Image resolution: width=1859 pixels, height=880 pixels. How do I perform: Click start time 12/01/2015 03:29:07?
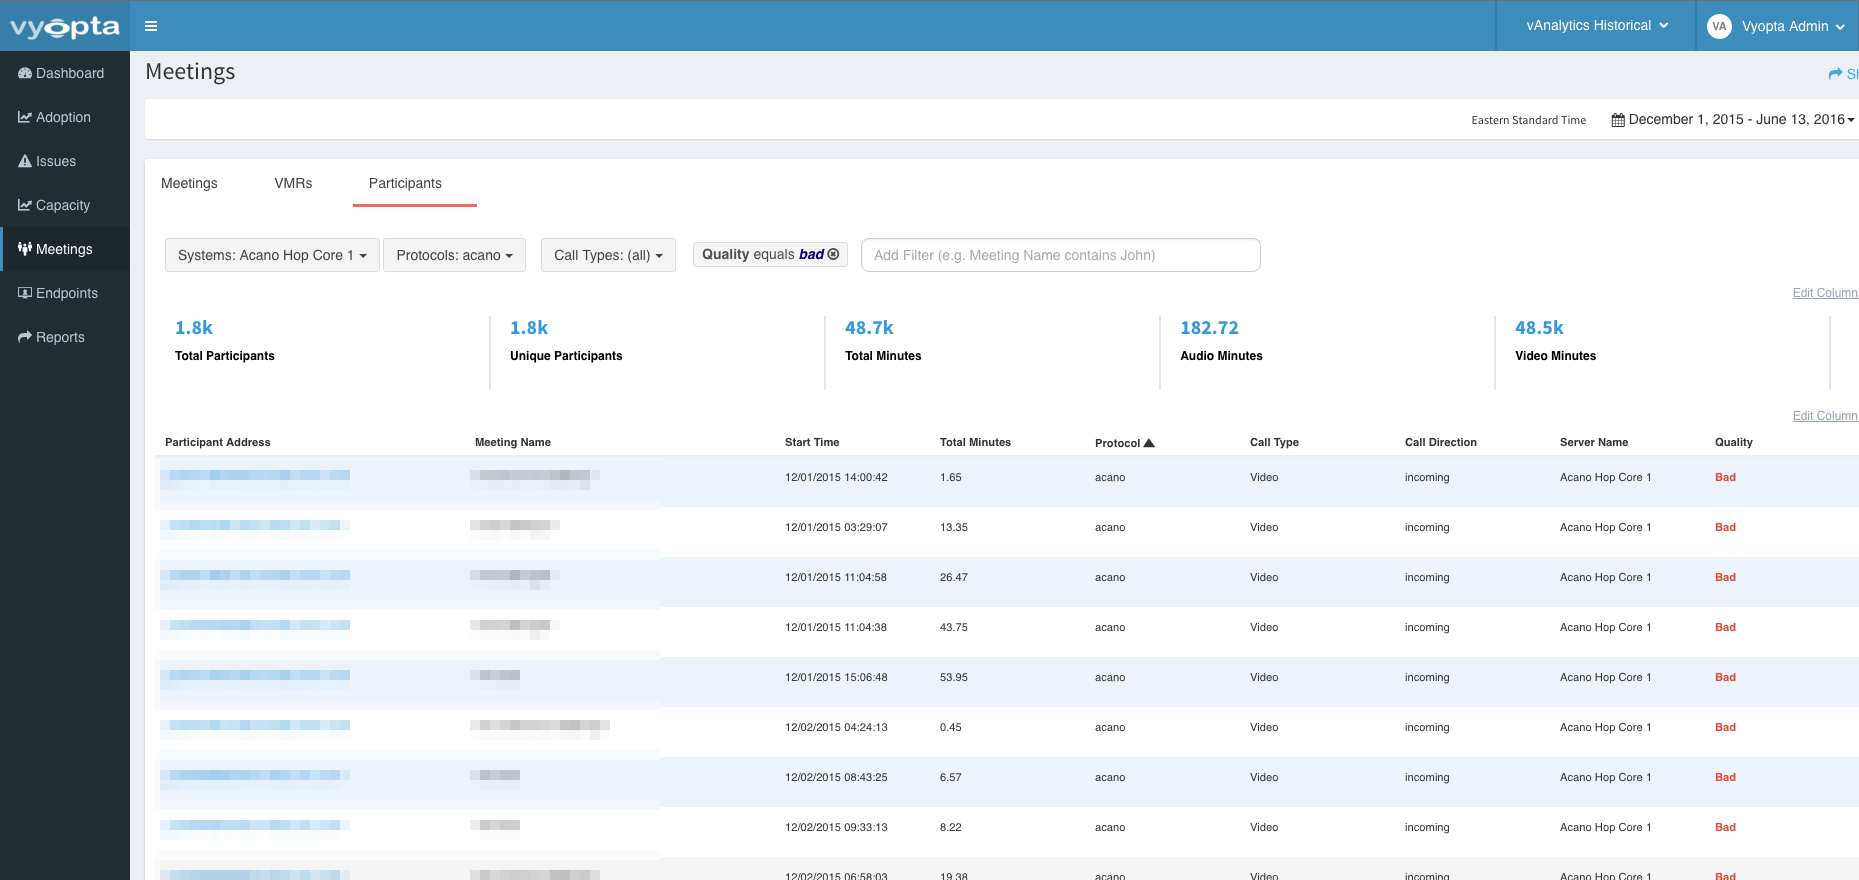(836, 527)
